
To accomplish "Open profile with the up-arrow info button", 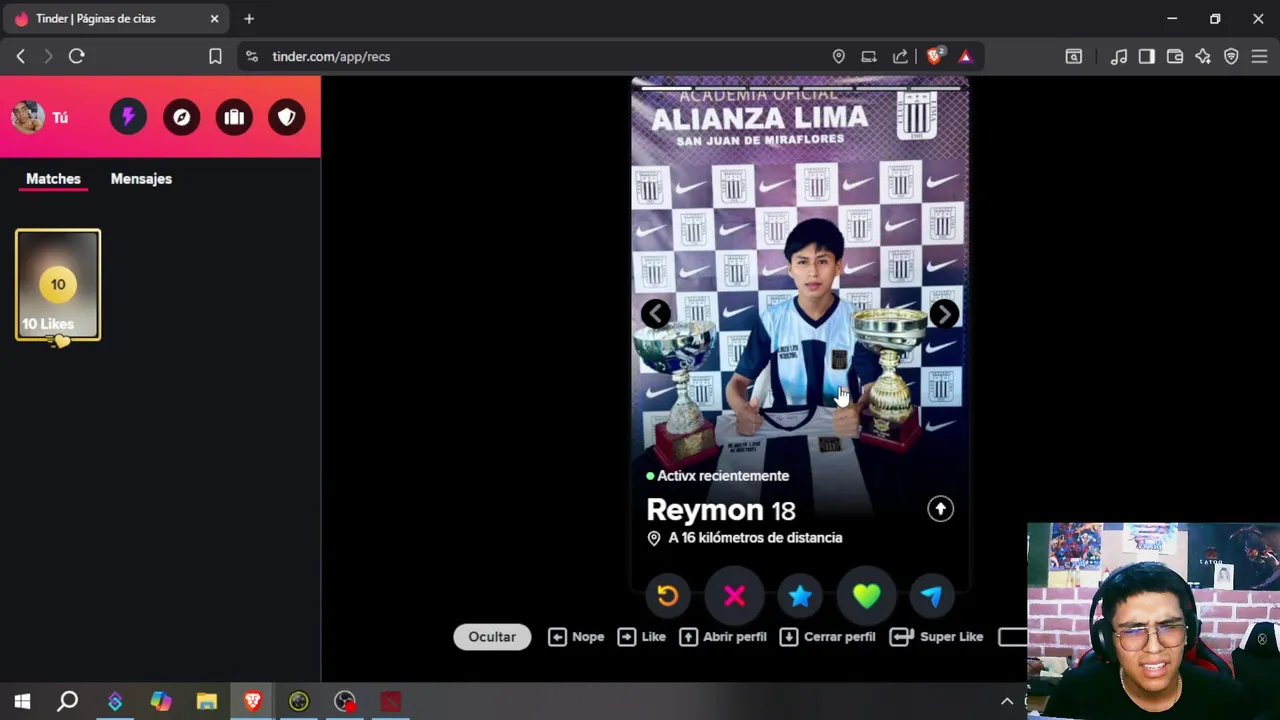I will pos(940,509).
